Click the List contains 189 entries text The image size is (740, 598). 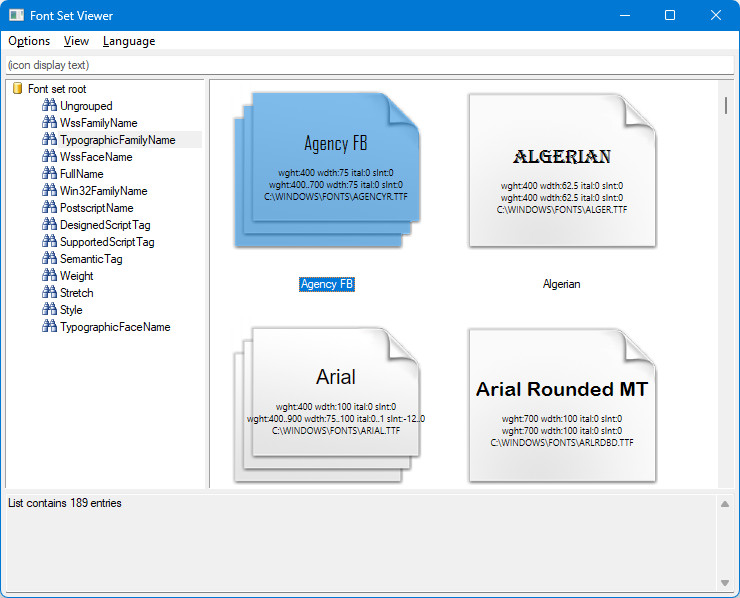click(x=65, y=503)
